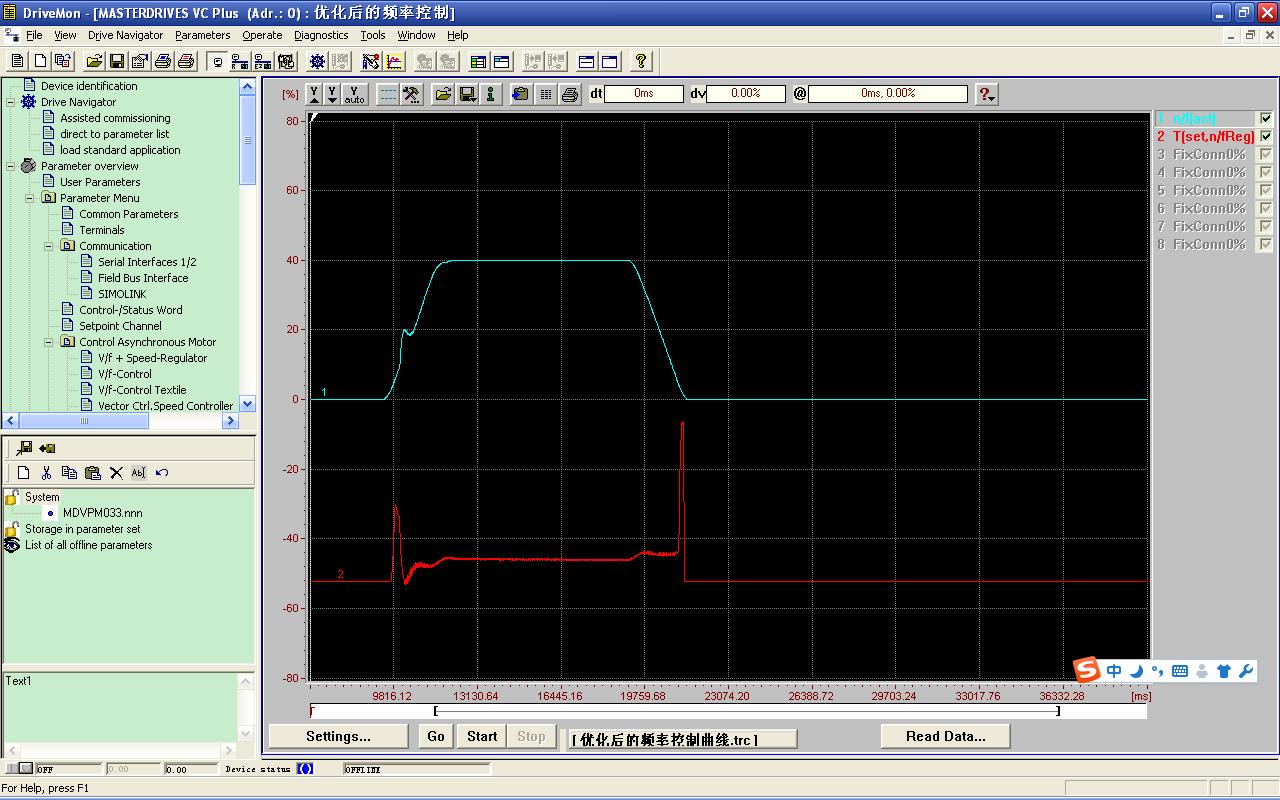This screenshot has height=800, width=1280.
Task: Click the trace file name button
Action: pyautogui.click(x=684, y=739)
